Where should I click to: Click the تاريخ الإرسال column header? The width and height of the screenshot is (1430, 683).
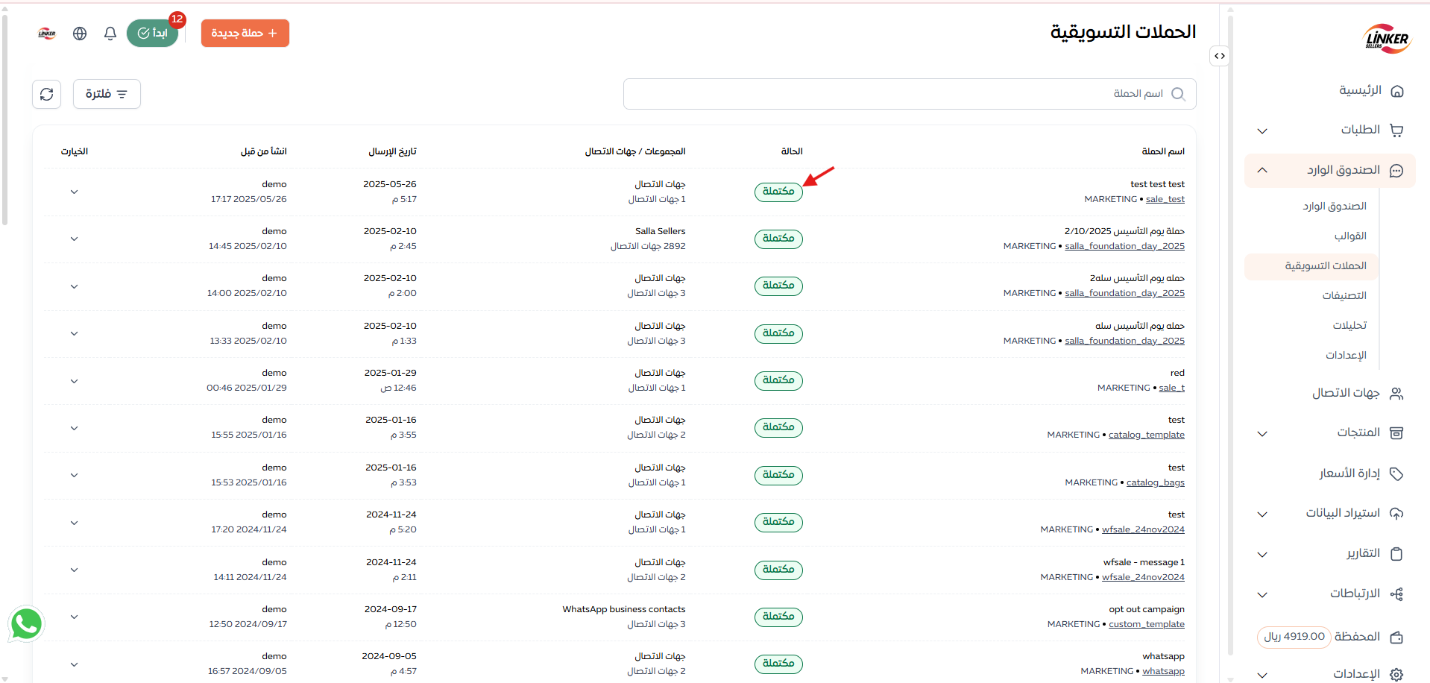pos(393,152)
